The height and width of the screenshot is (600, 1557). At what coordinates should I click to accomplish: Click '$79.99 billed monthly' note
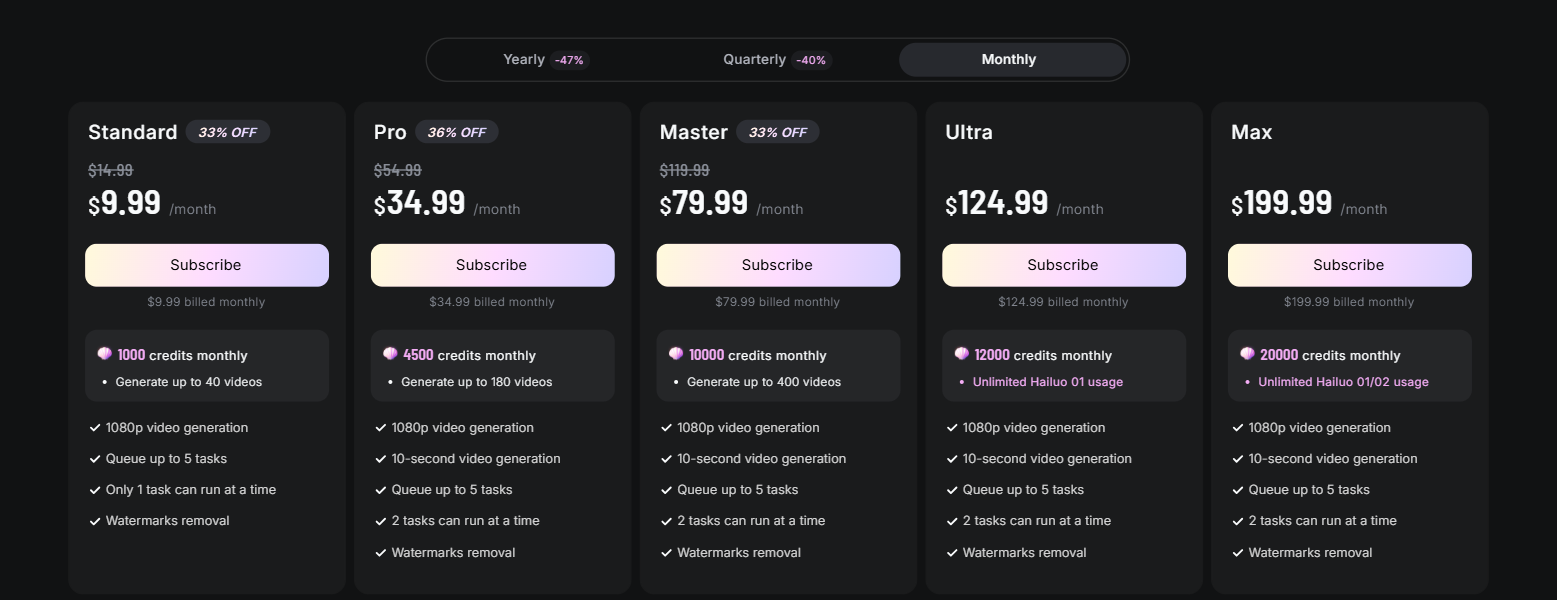pyautogui.click(x=778, y=302)
